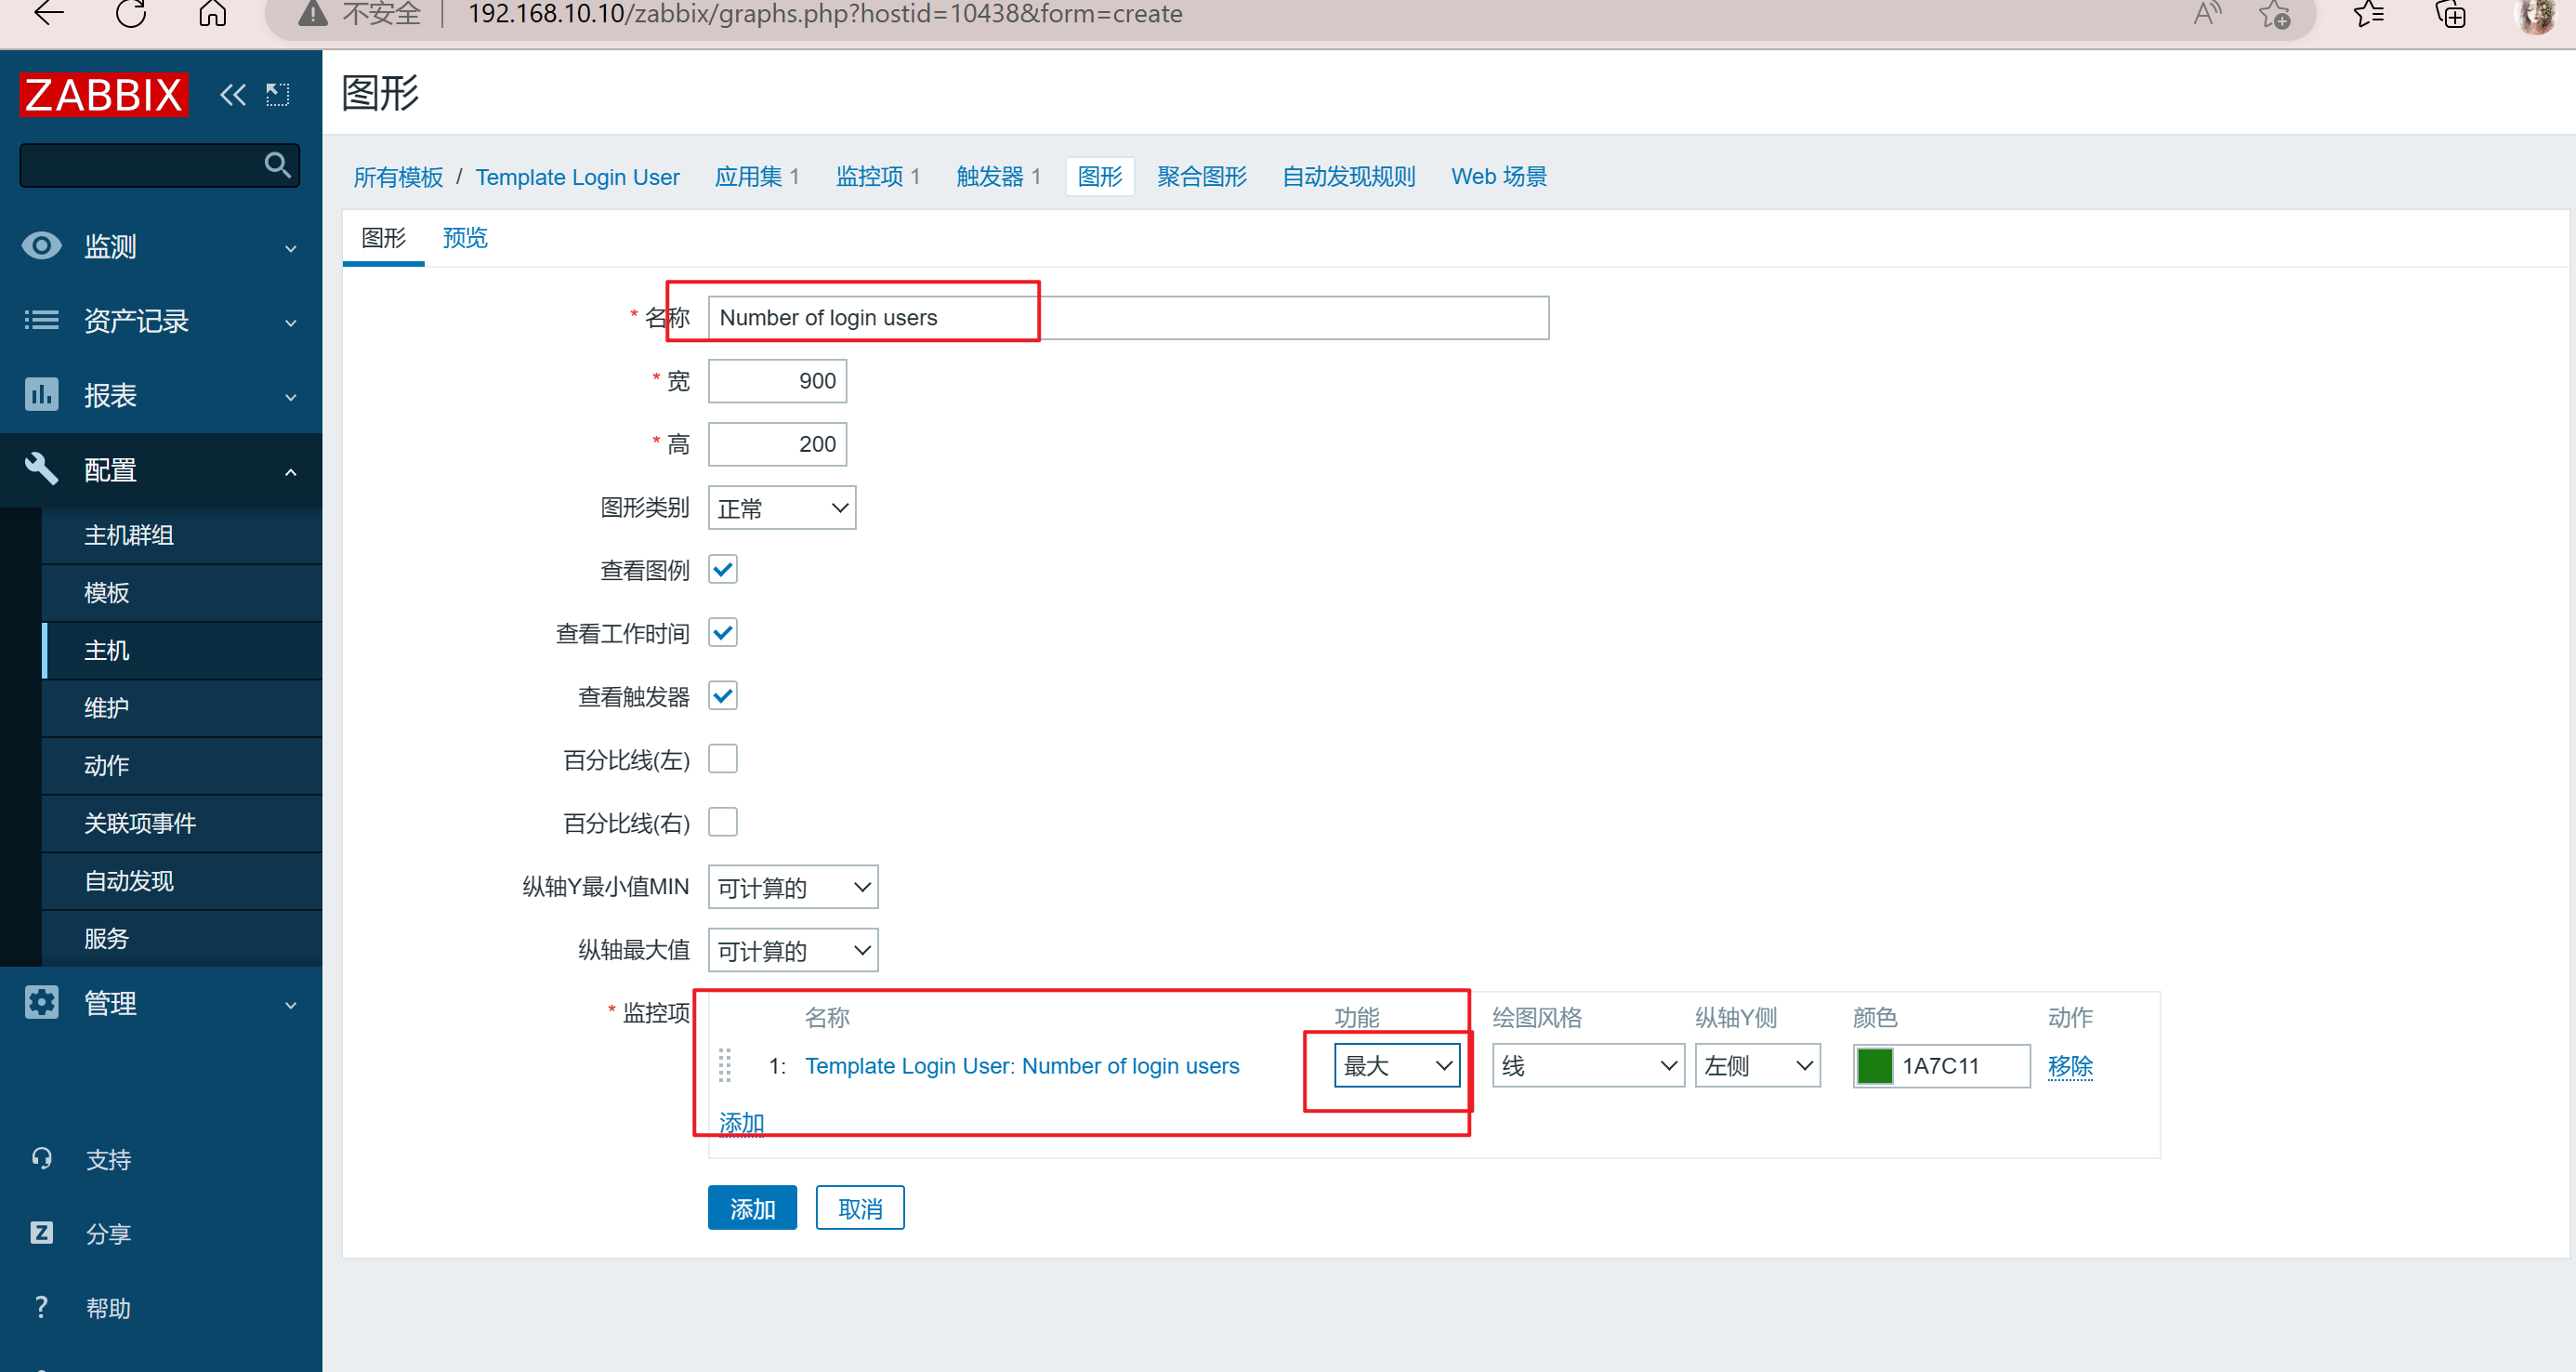This screenshot has width=2576, height=1372.
Task: Go to browser home icon
Action: click(212, 13)
